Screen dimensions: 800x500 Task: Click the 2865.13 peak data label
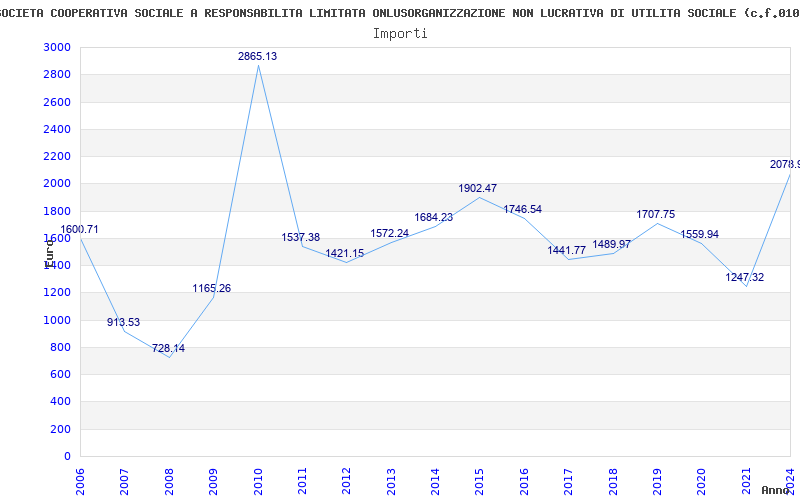(x=257, y=57)
